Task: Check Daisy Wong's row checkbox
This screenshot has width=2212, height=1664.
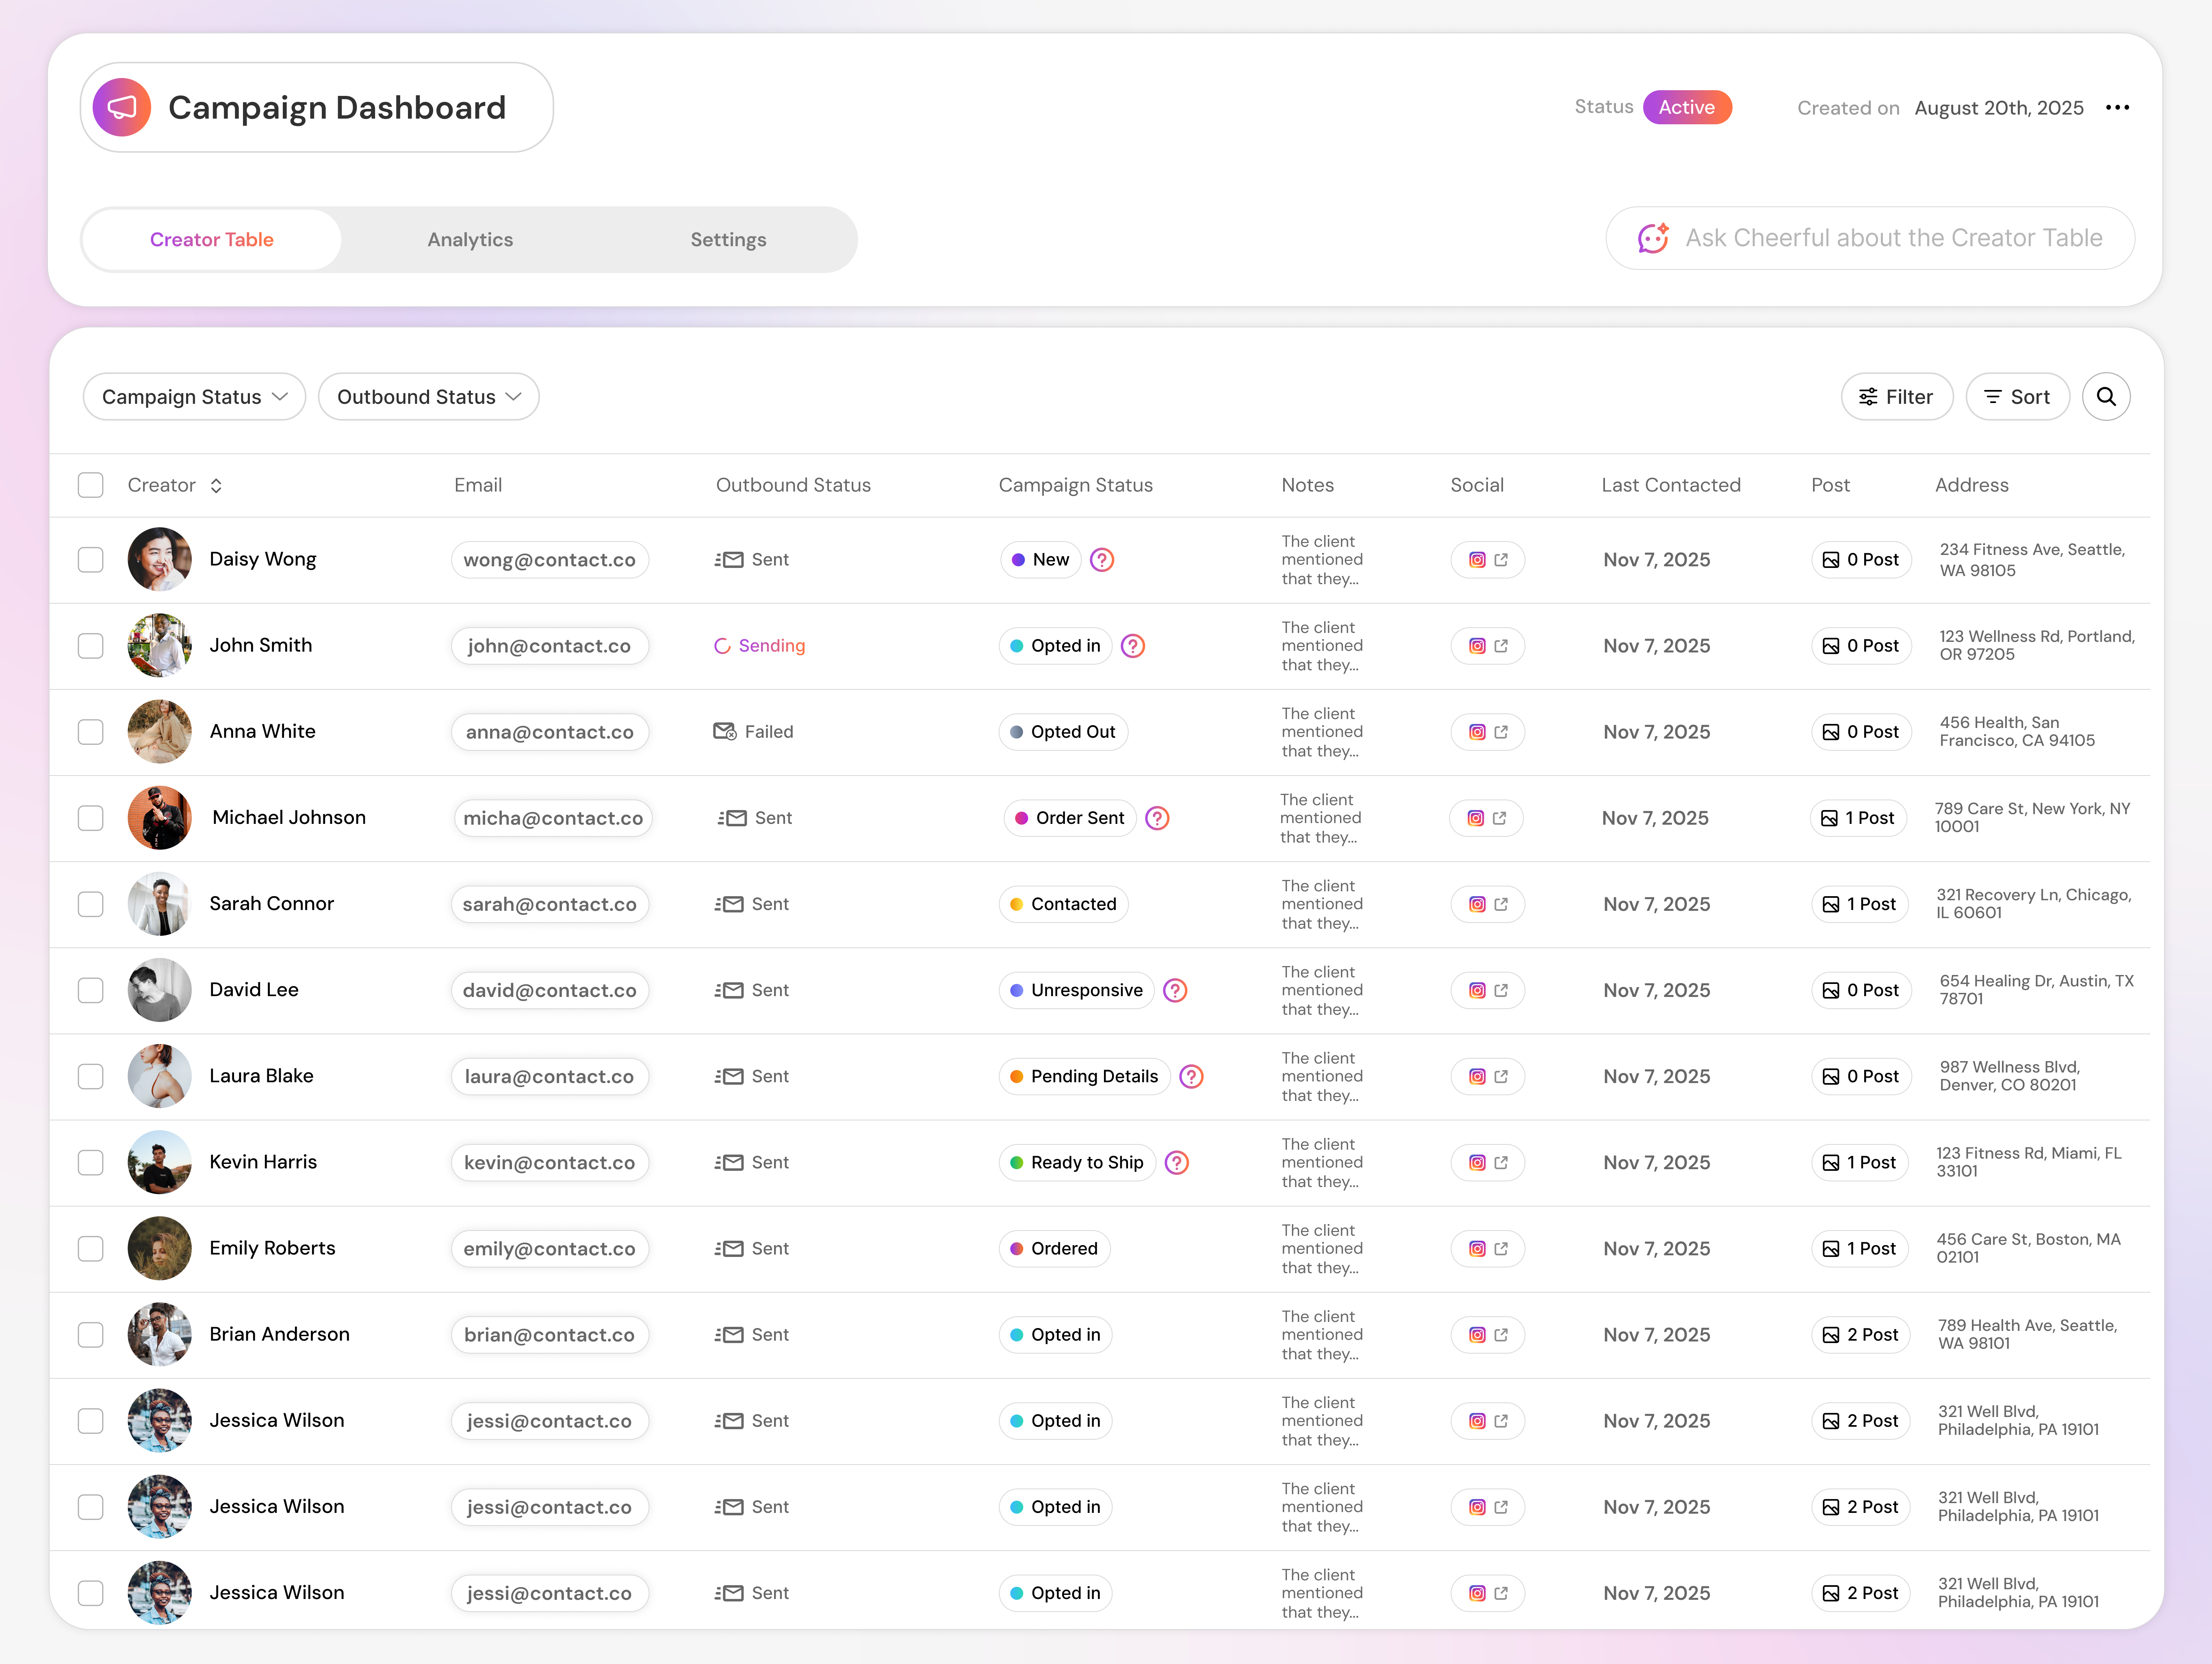Action: [90, 559]
